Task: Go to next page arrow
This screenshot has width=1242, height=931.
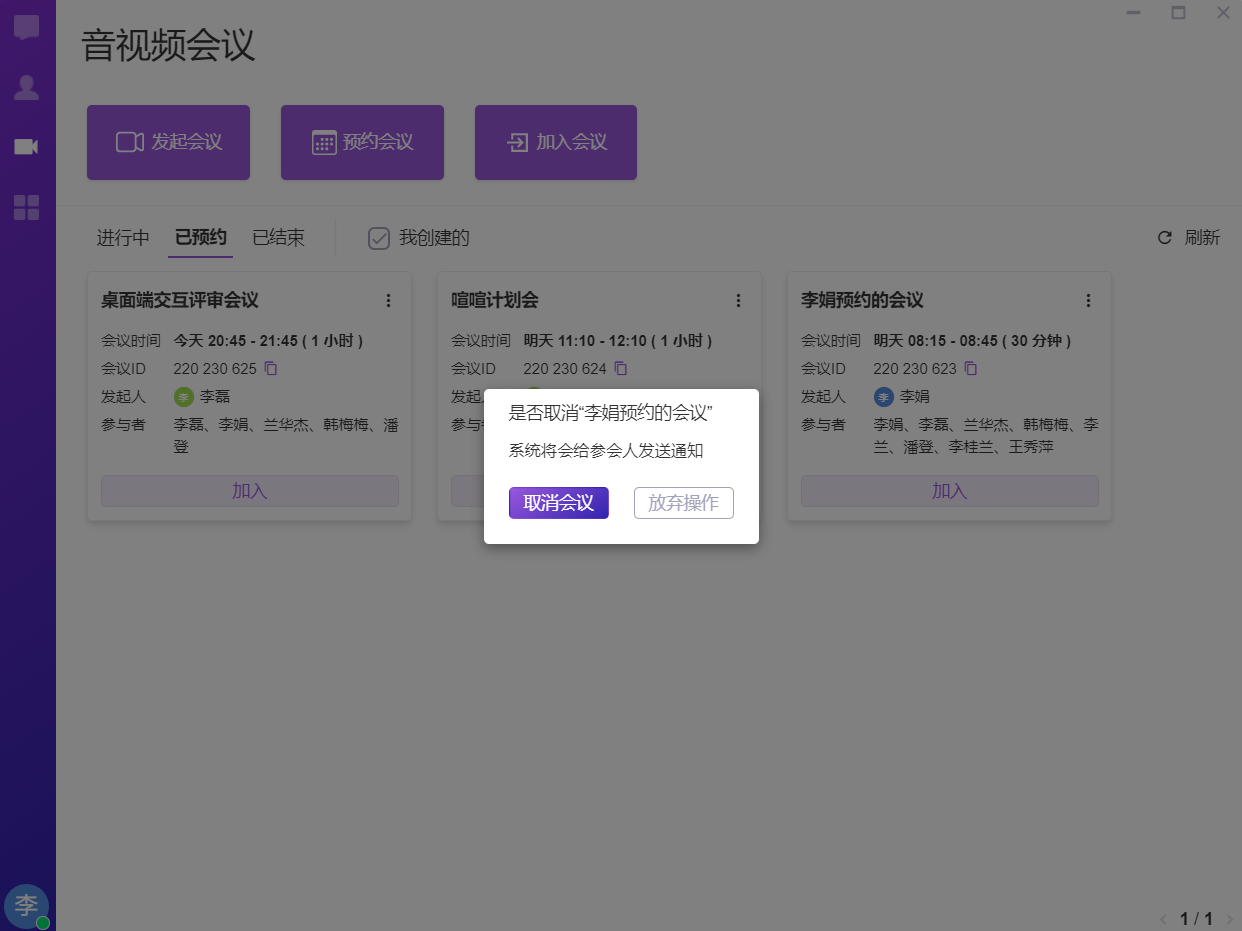Action: (1229, 918)
